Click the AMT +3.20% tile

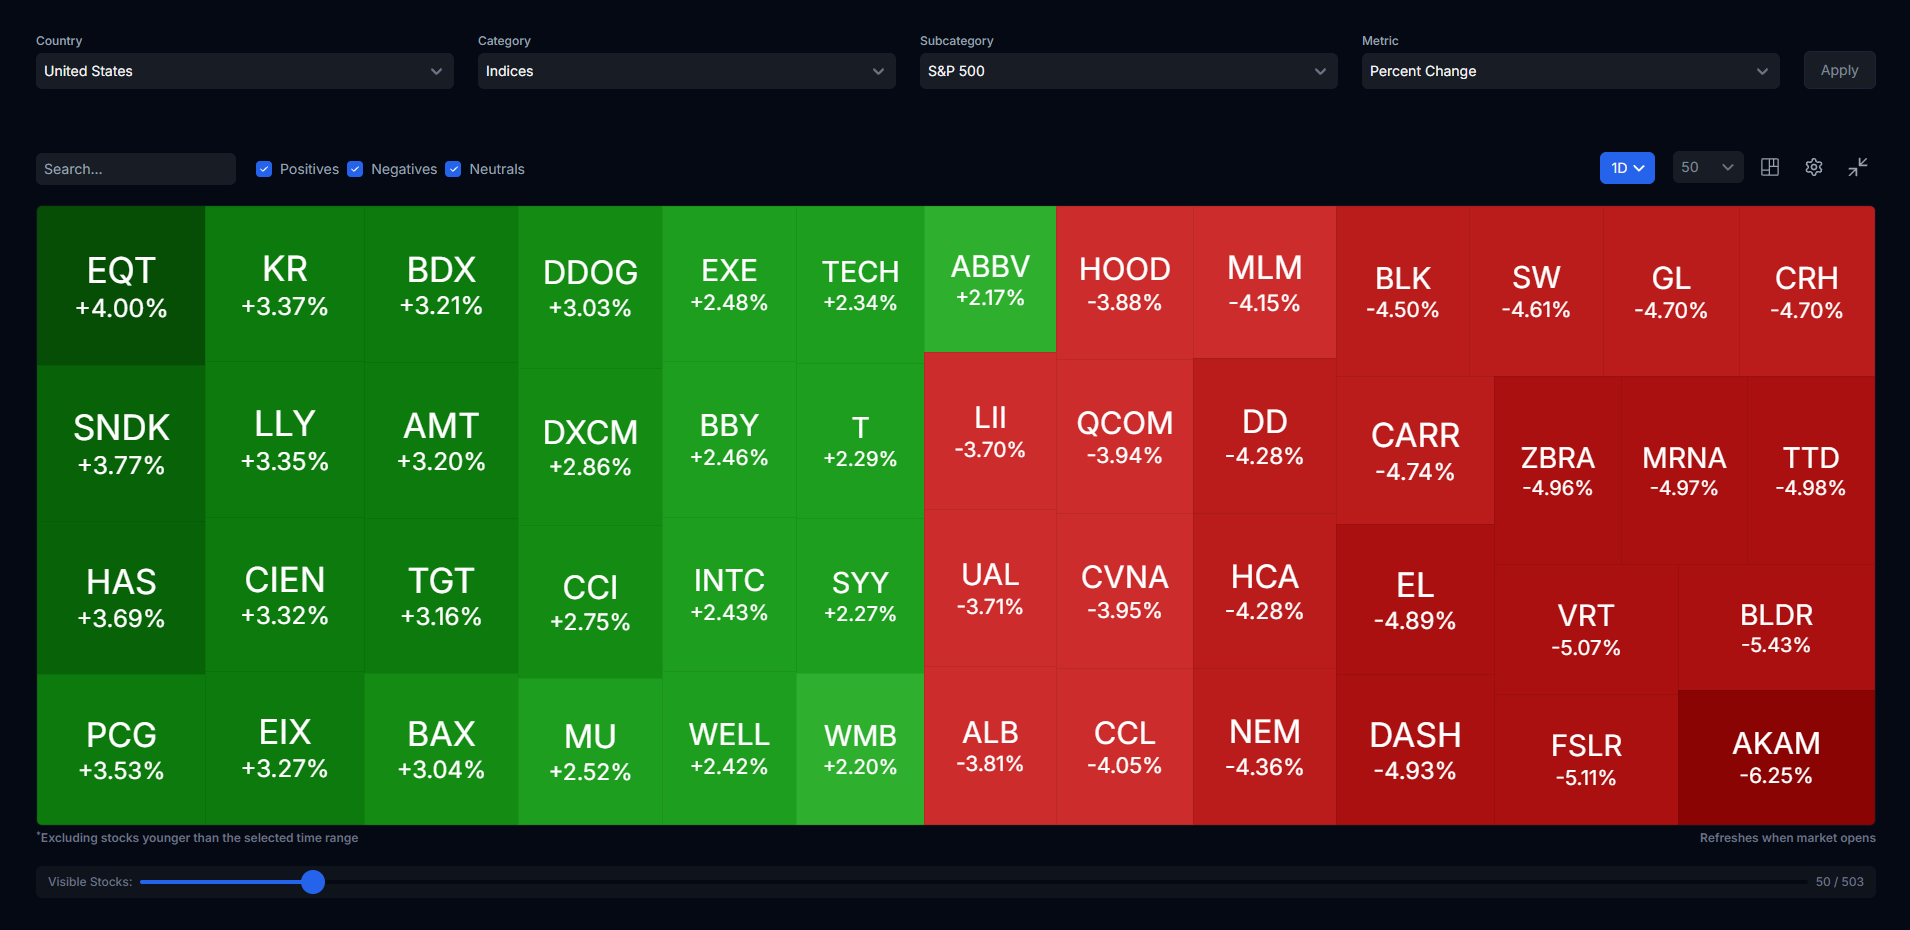441,440
